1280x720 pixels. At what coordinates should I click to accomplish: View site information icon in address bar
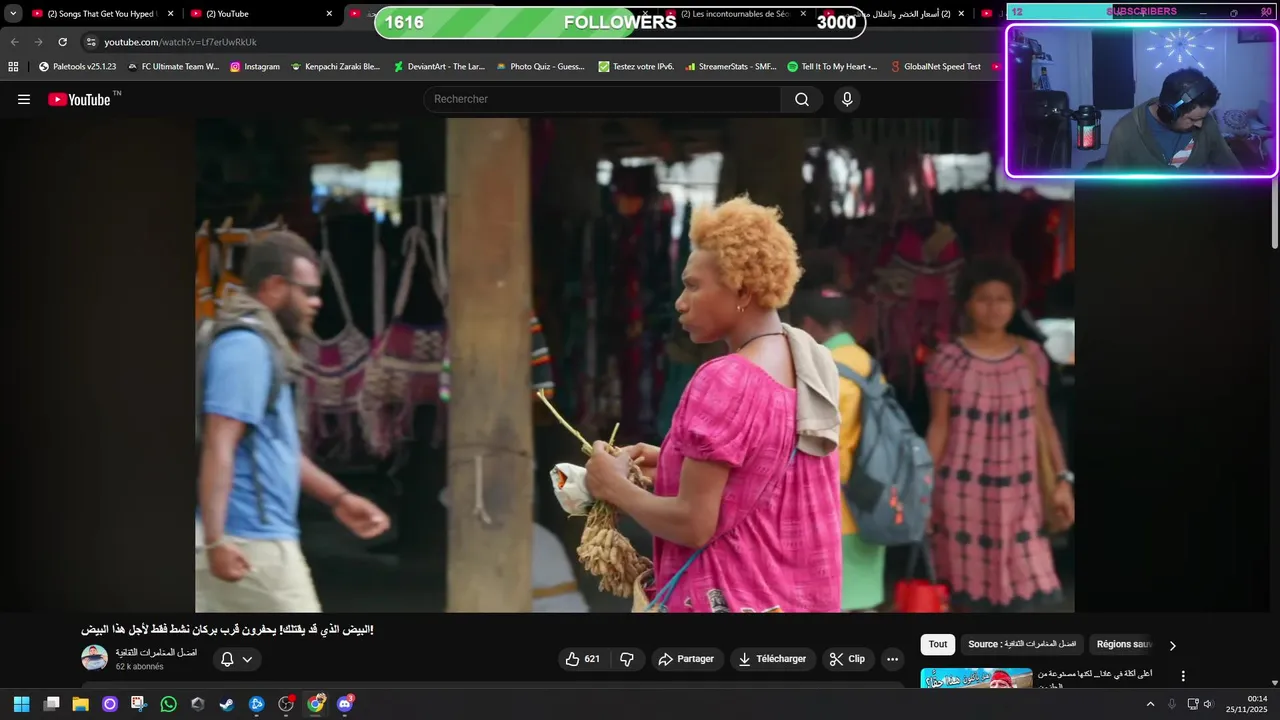(91, 42)
